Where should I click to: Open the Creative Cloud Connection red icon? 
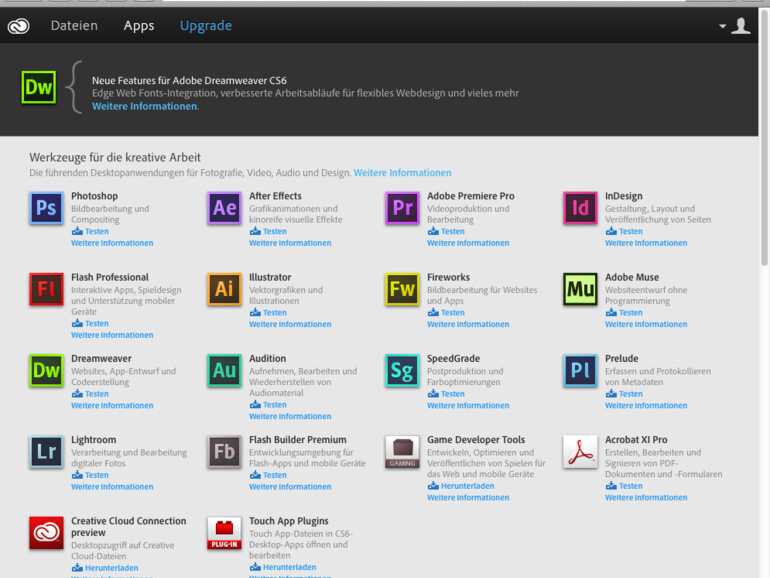click(x=46, y=533)
